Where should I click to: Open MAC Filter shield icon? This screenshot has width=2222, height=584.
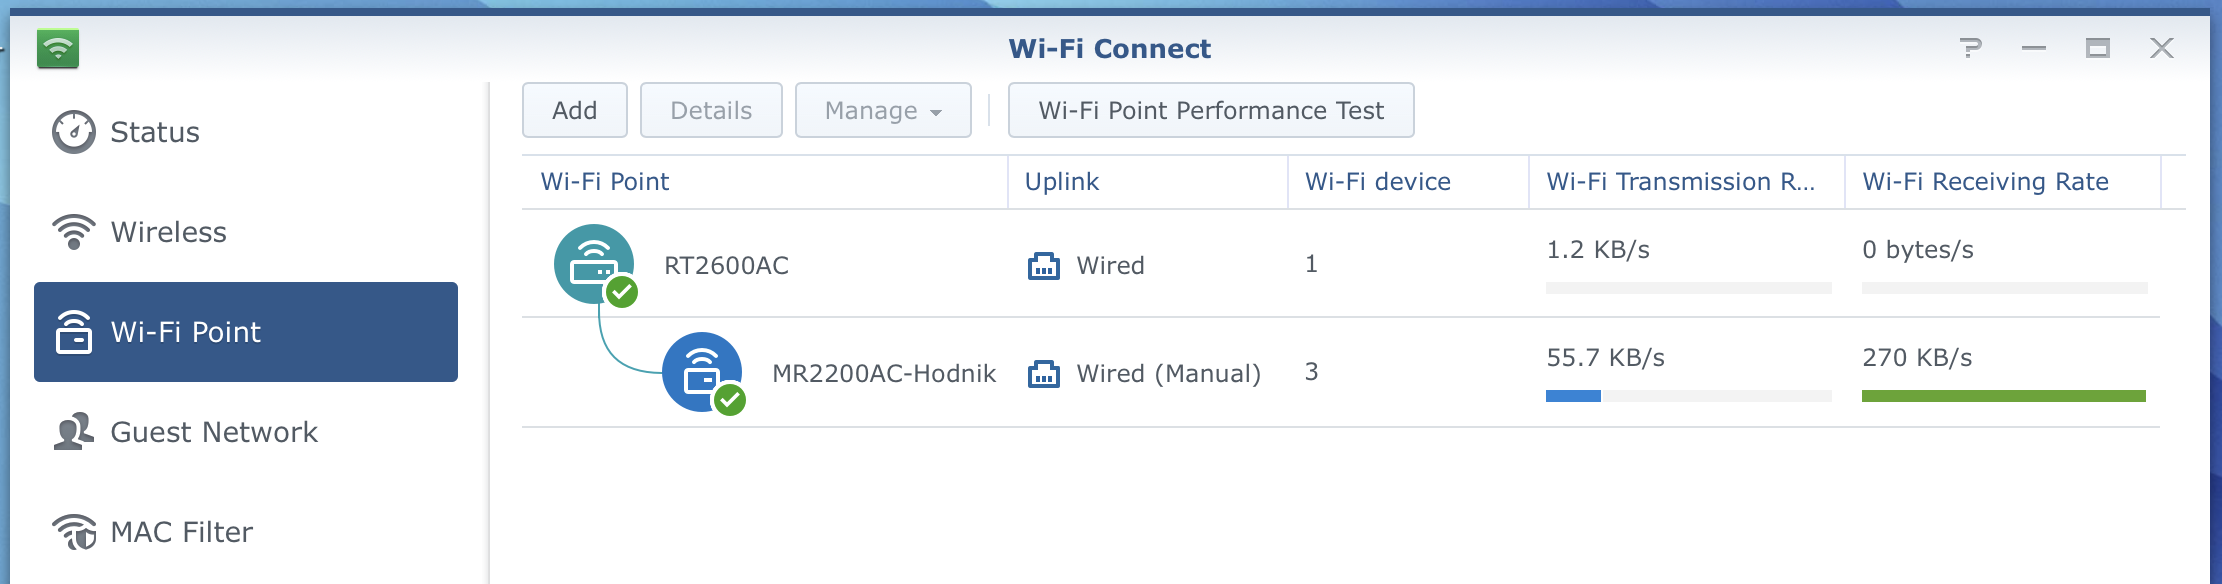click(74, 532)
